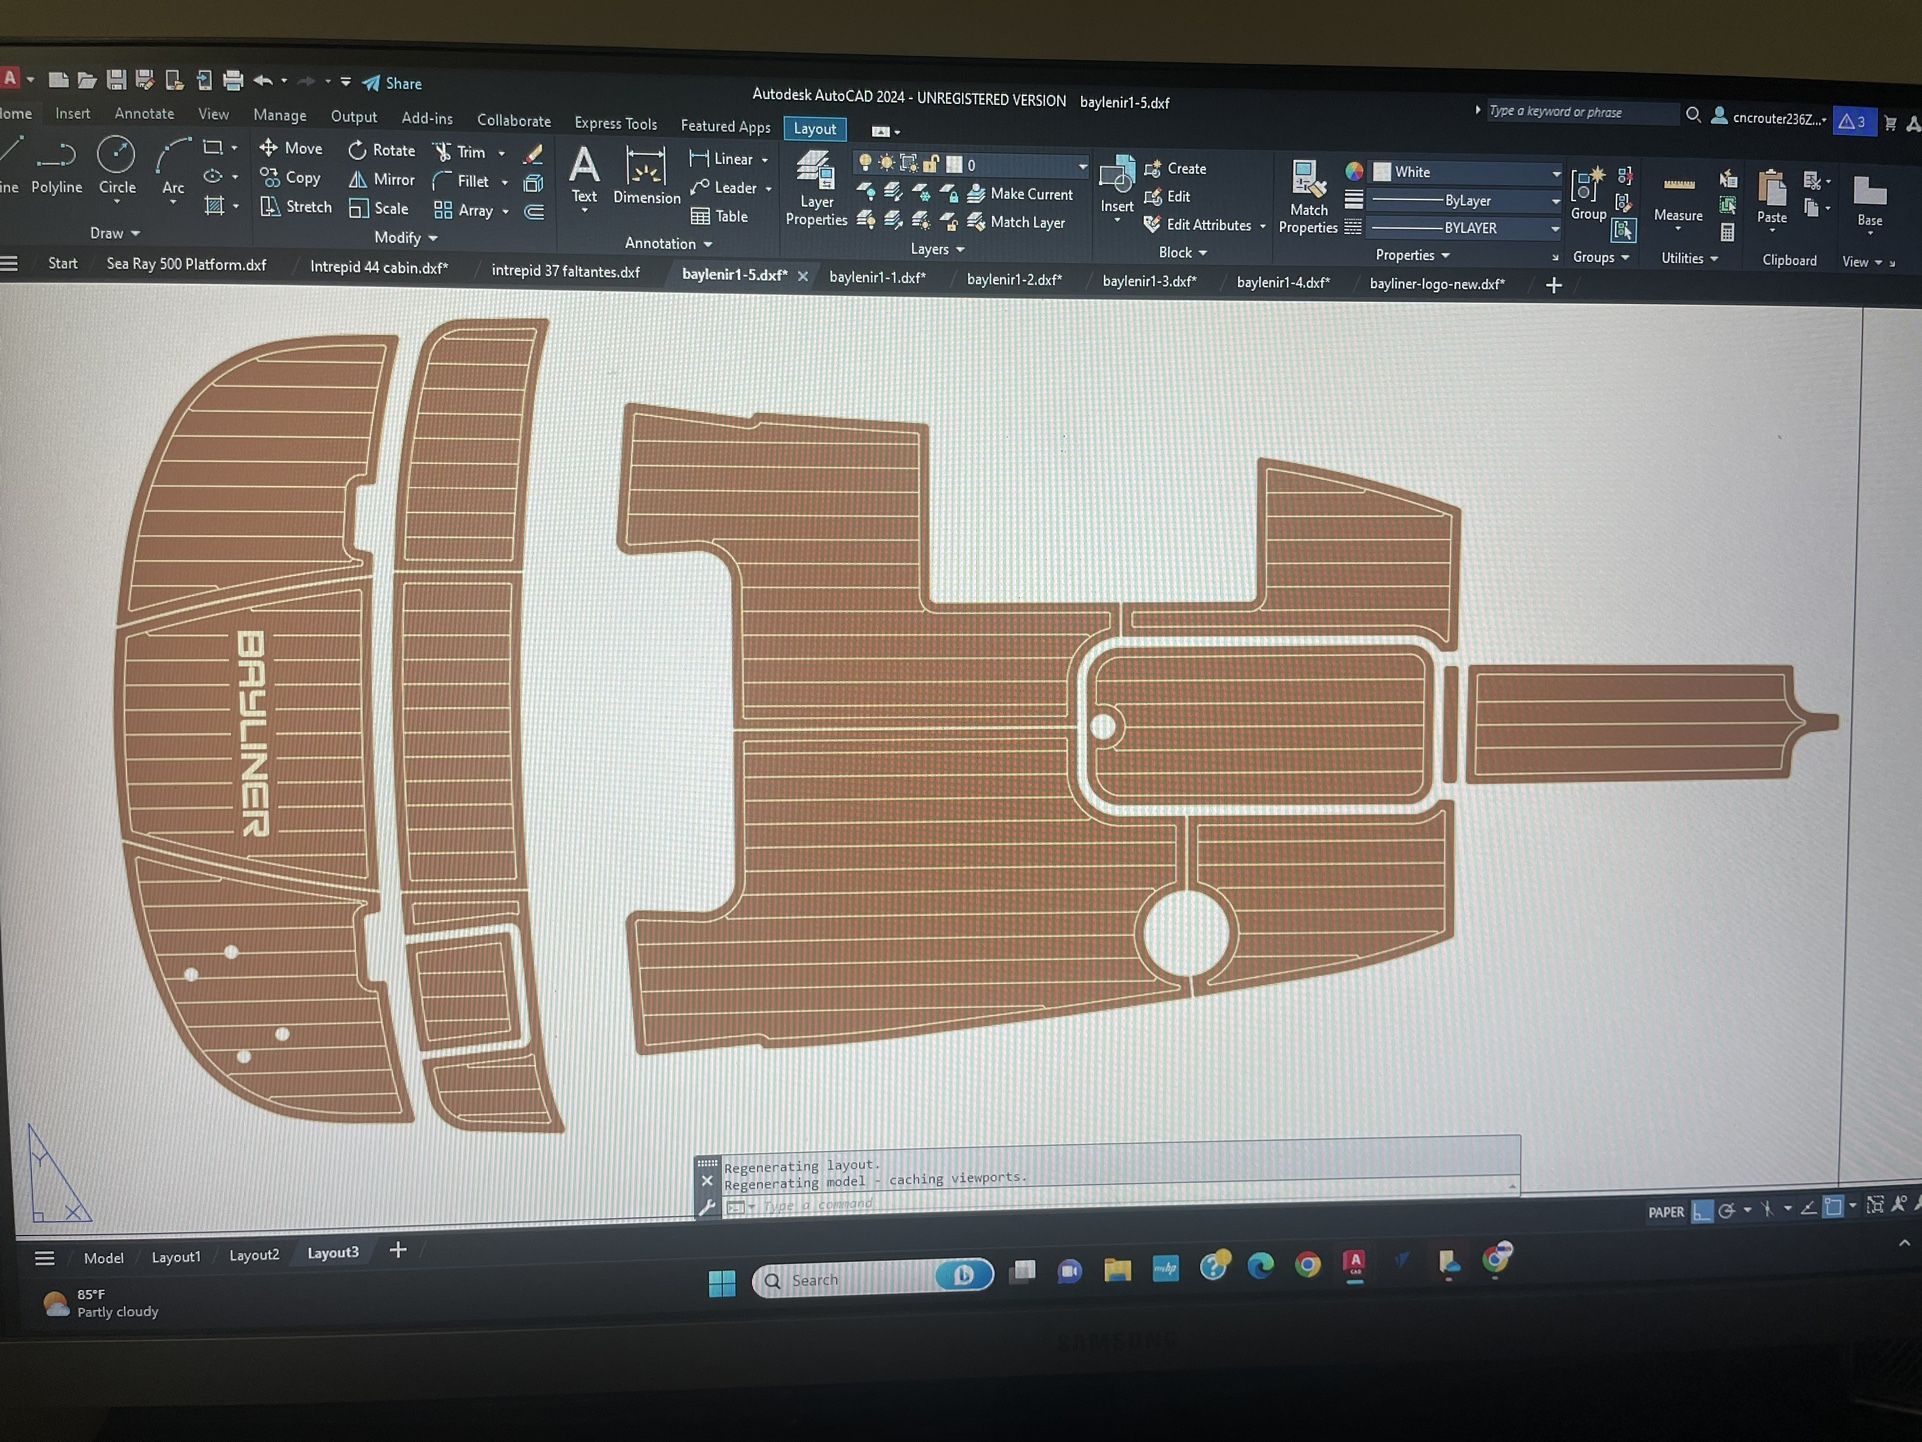The image size is (1922, 1442).
Task: Activate the Move tool
Action: pyautogui.click(x=291, y=148)
